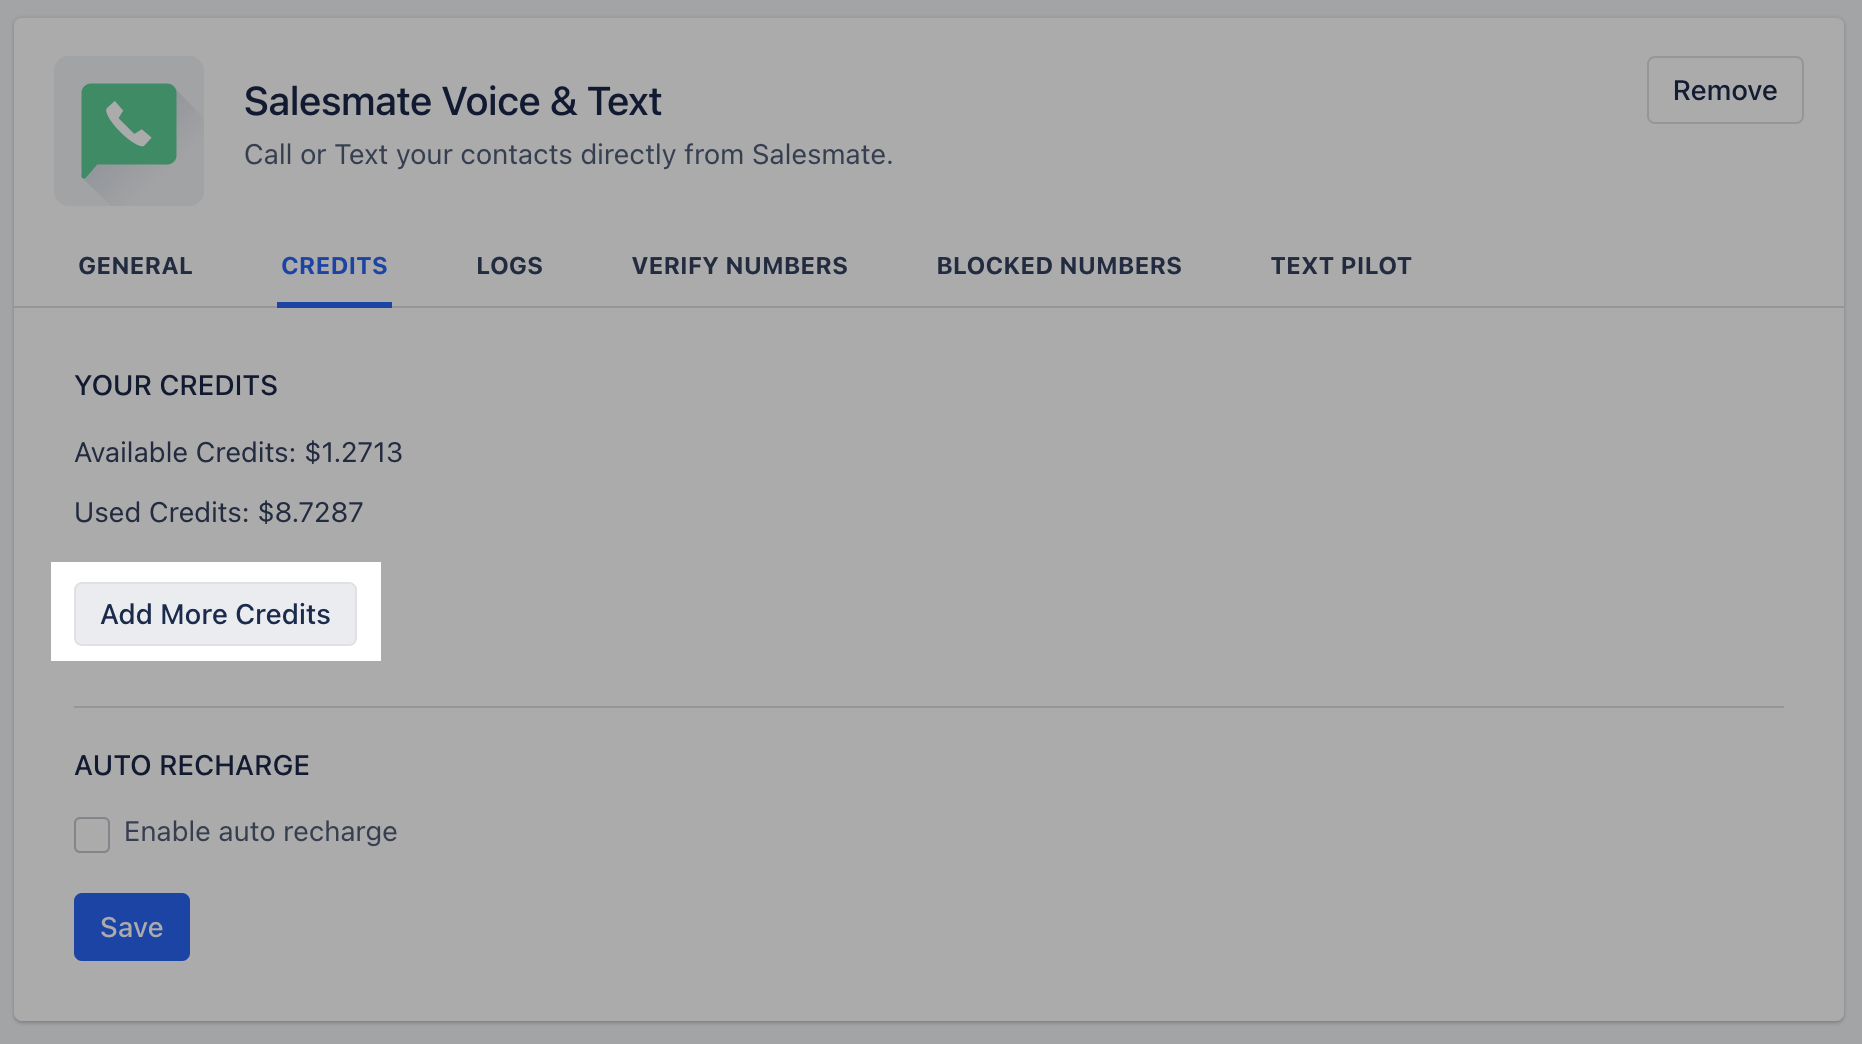Click the Add More Credits button
The width and height of the screenshot is (1862, 1044).
pos(215,614)
